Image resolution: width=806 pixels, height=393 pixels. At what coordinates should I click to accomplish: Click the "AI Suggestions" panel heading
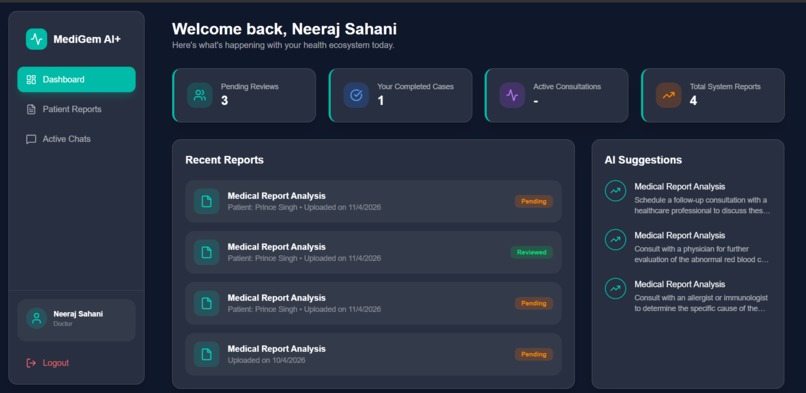pos(643,160)
